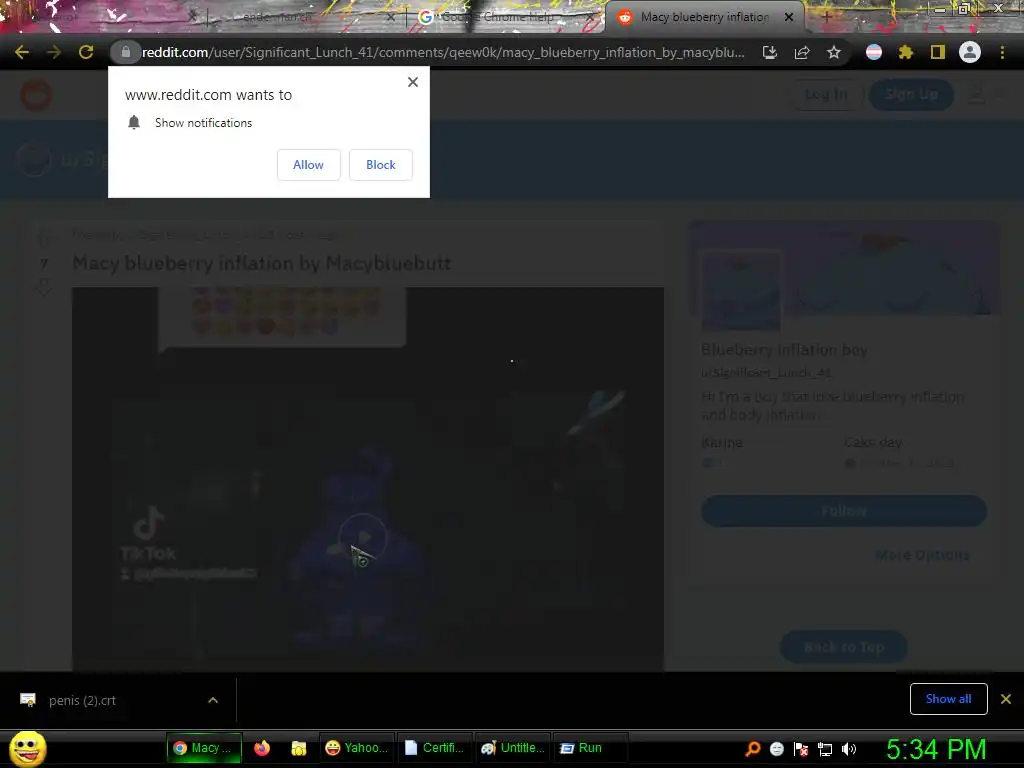The height and width of the screenshot is (768, 1024).
Task: Open the flag with red X tray icon
Action: (x=801, y=749)
